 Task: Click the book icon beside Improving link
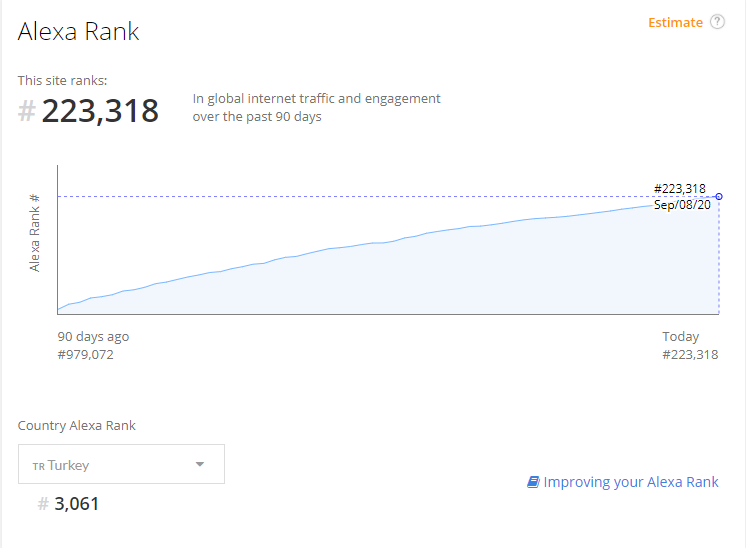533,482
